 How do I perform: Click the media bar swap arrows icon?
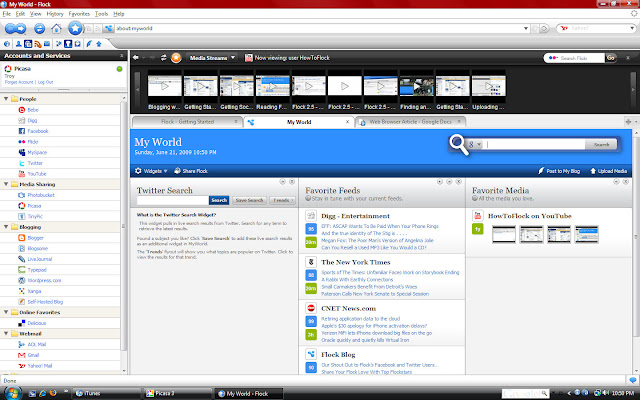[164, 58]
